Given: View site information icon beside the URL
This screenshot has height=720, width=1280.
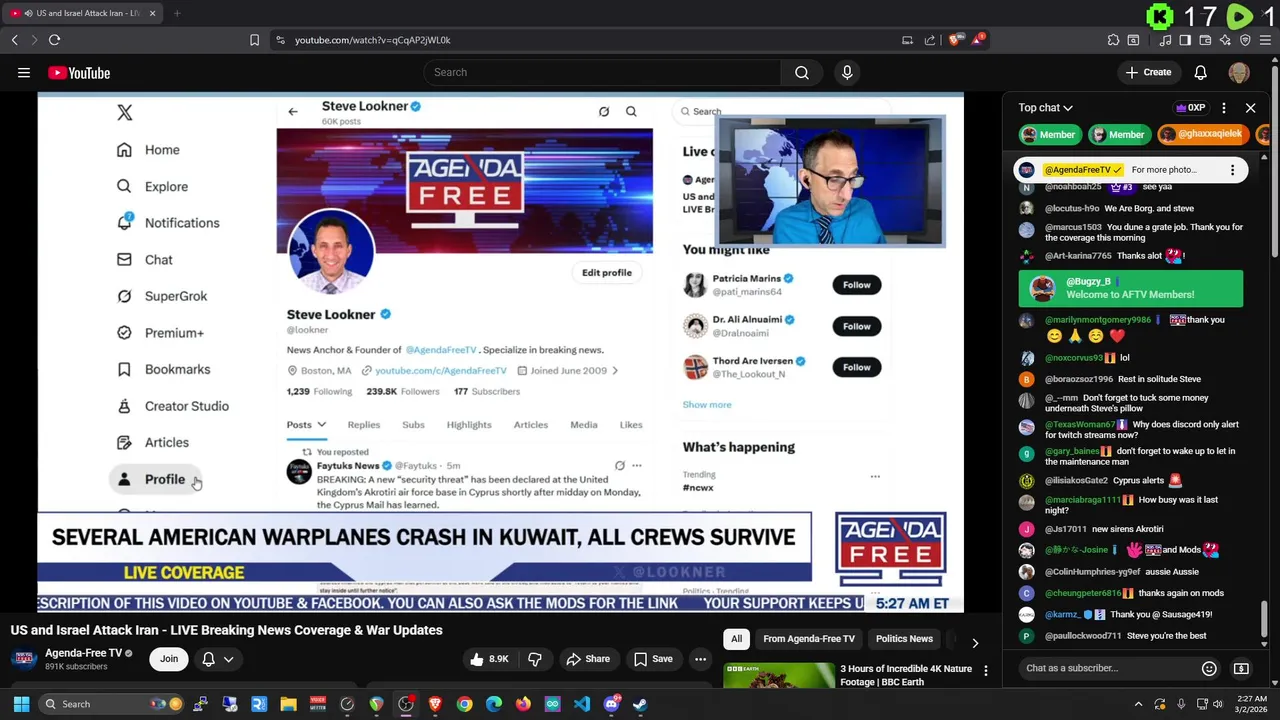Looking at the screenshot, I should (280, 40).
